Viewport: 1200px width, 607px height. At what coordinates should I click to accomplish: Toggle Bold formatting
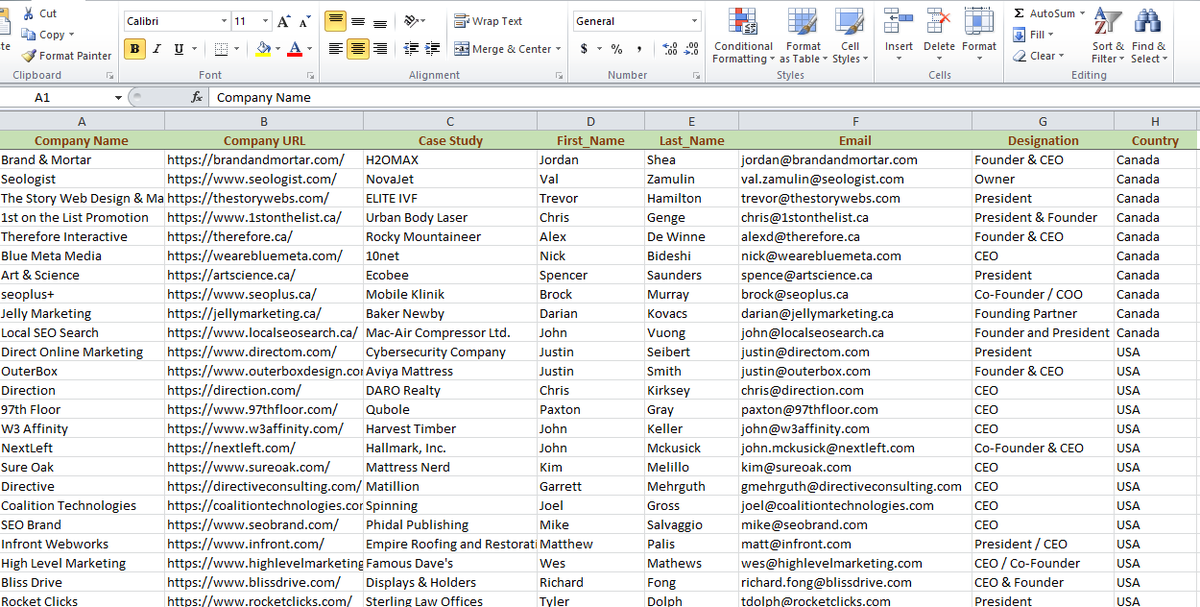tap(135, 49)
